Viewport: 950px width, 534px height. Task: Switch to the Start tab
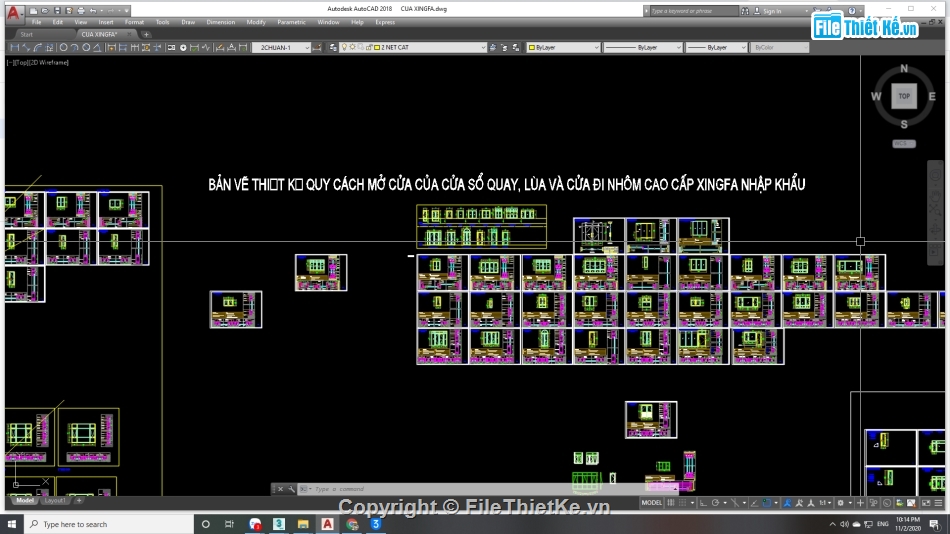pyautogui.click(x=26, y=35)
